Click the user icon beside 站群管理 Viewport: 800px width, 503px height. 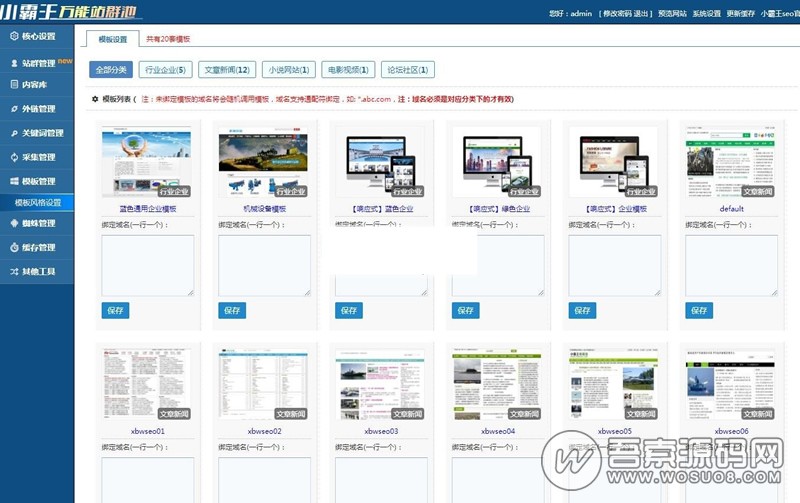point(13,61)
